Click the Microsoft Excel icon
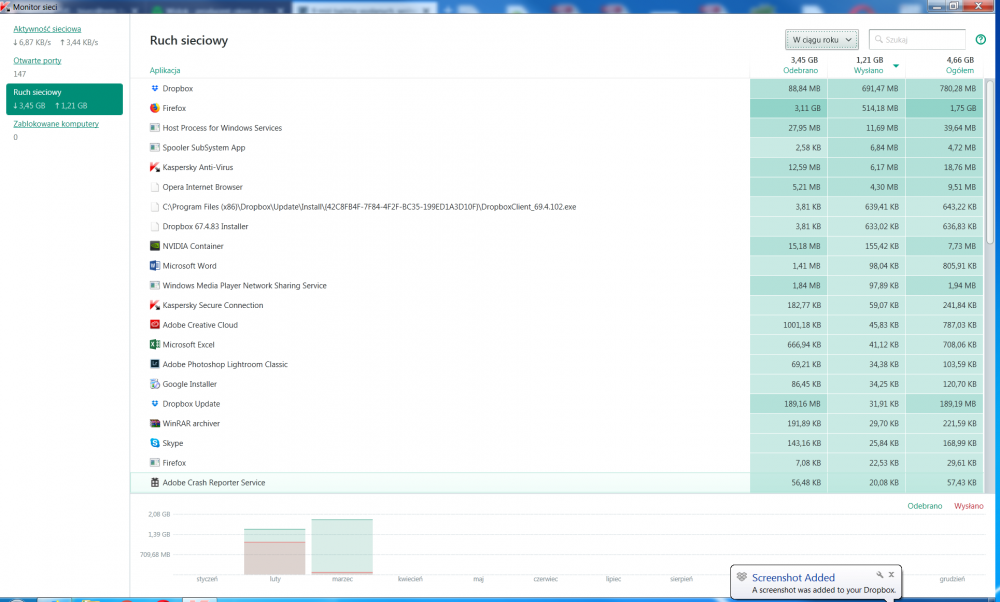The height and width of the screenshot is (602, 1000). tap(154, 344)
